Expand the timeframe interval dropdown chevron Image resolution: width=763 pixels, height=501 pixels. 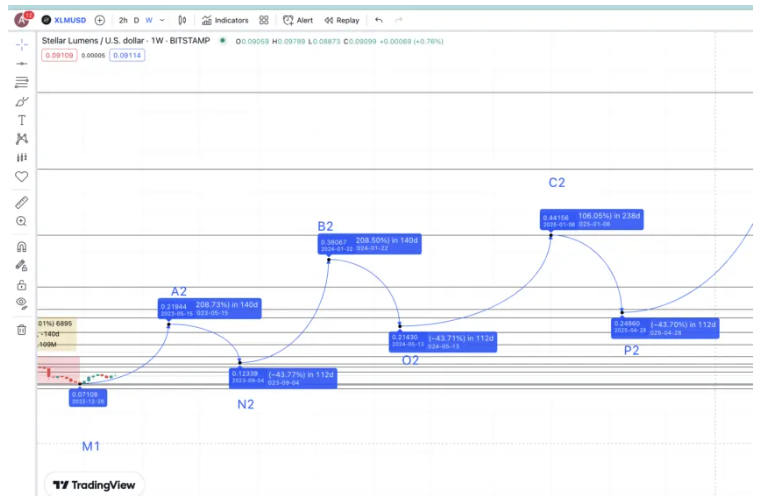coord(162,20)
